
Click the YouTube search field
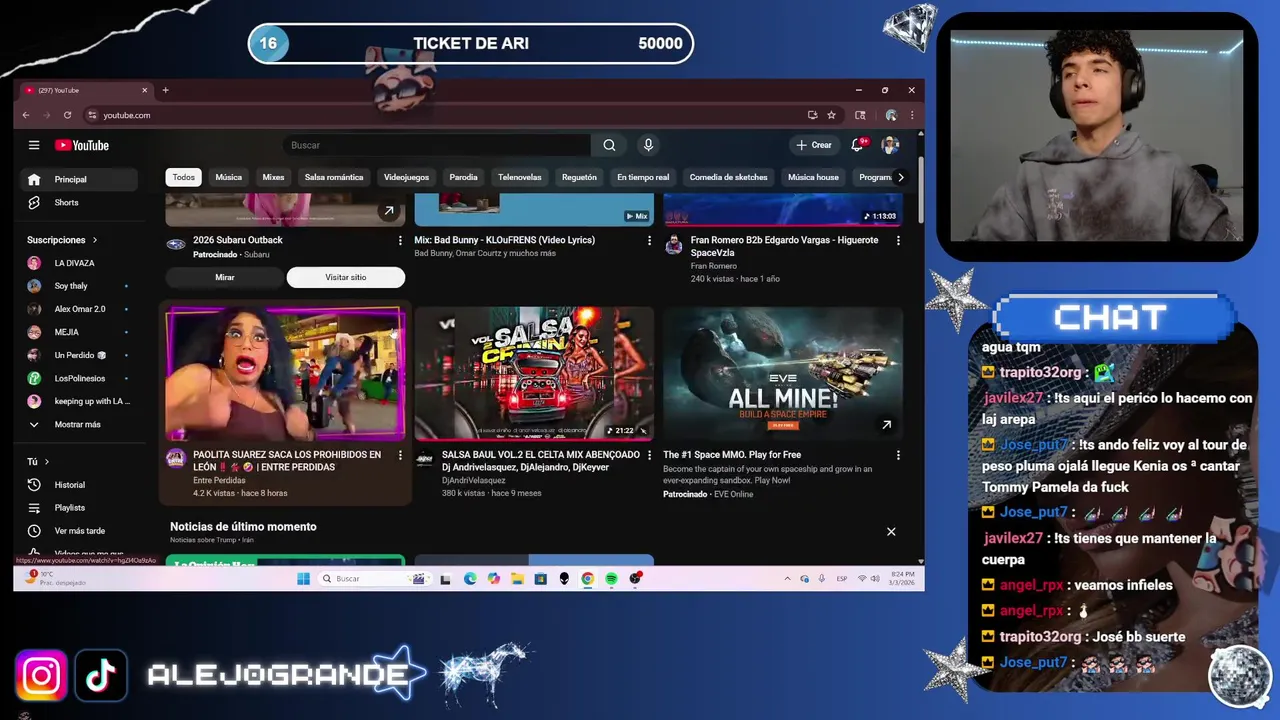coord(437,145)
